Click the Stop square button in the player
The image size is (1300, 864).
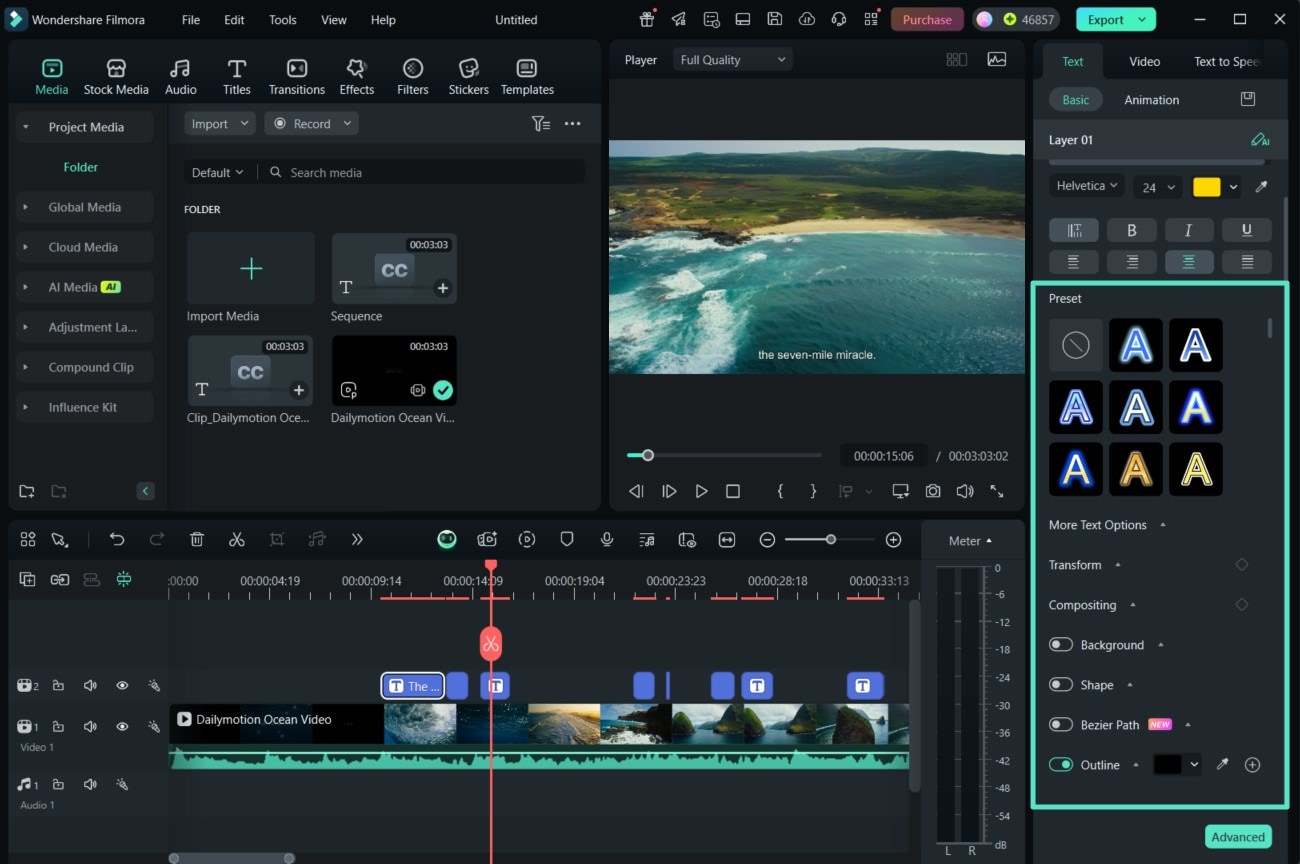[733, 491]
